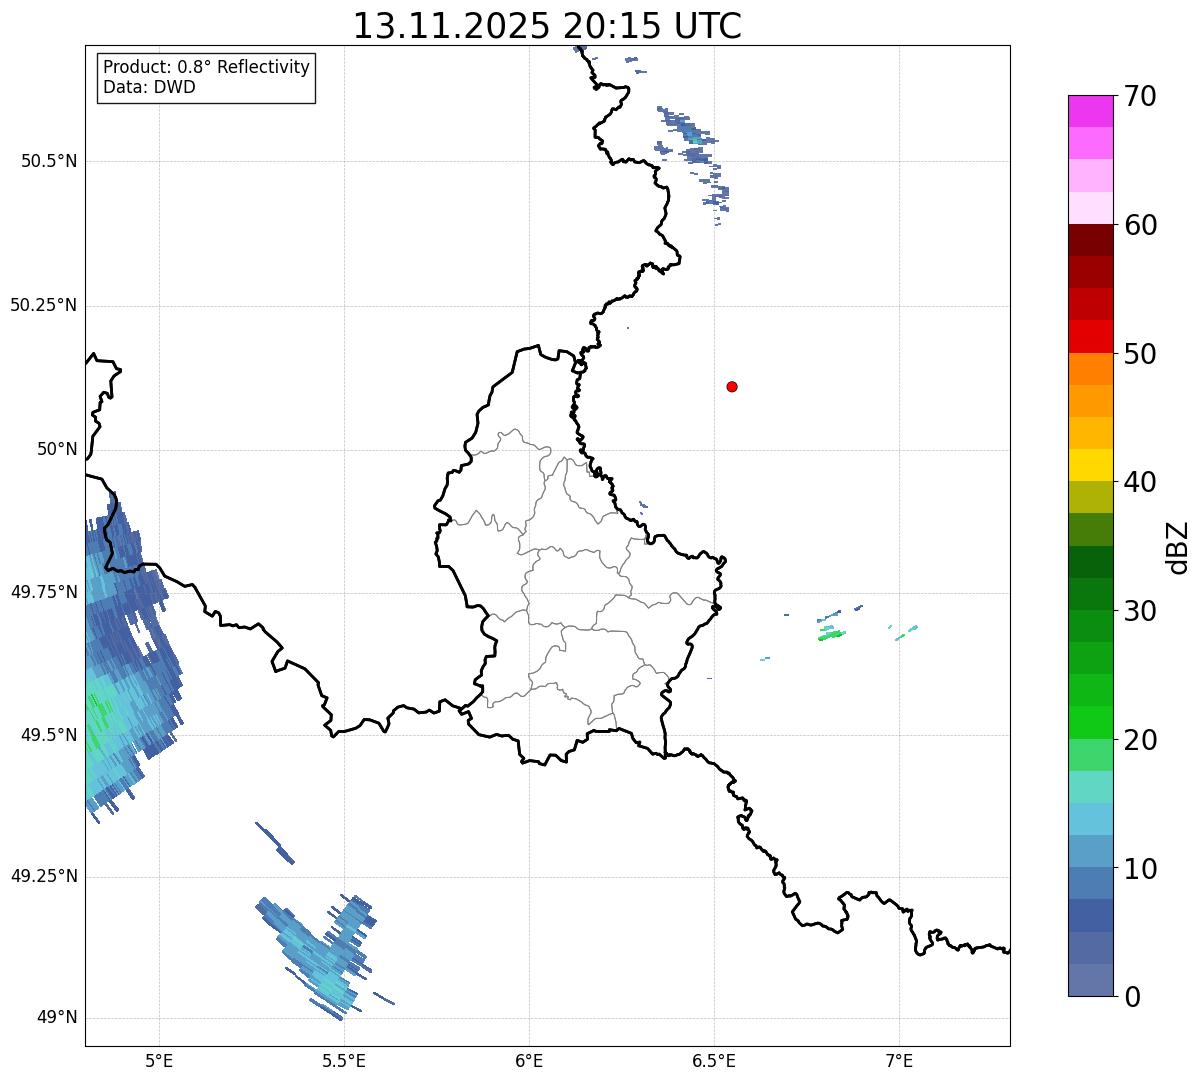Viewport: 1202px width, 1081px height.
Task: Click the colorbar tick label "40"
Action: pyautogui.click(x=1140, y=482)
